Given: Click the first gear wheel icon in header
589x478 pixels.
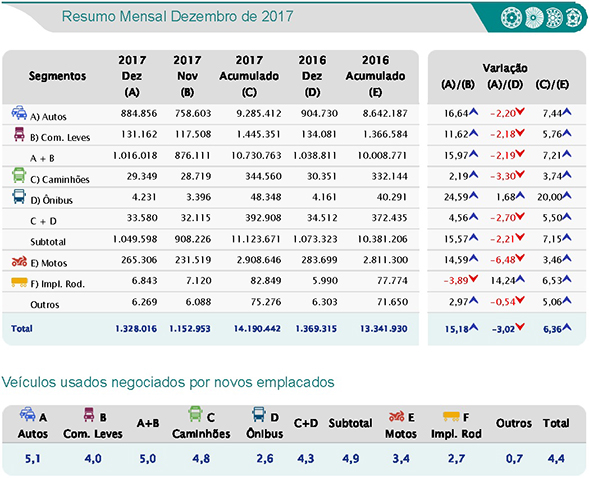Looking at the screenshot, I should click(512, 18).
